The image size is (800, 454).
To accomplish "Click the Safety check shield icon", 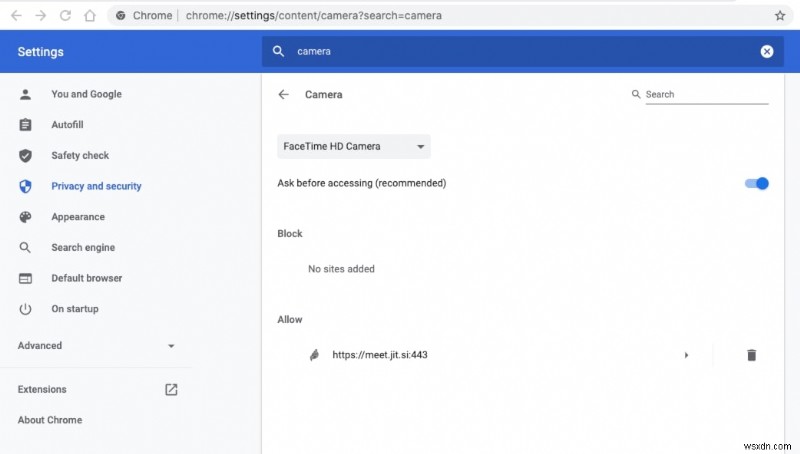I will pyautogui.click(x=25, y=156).
